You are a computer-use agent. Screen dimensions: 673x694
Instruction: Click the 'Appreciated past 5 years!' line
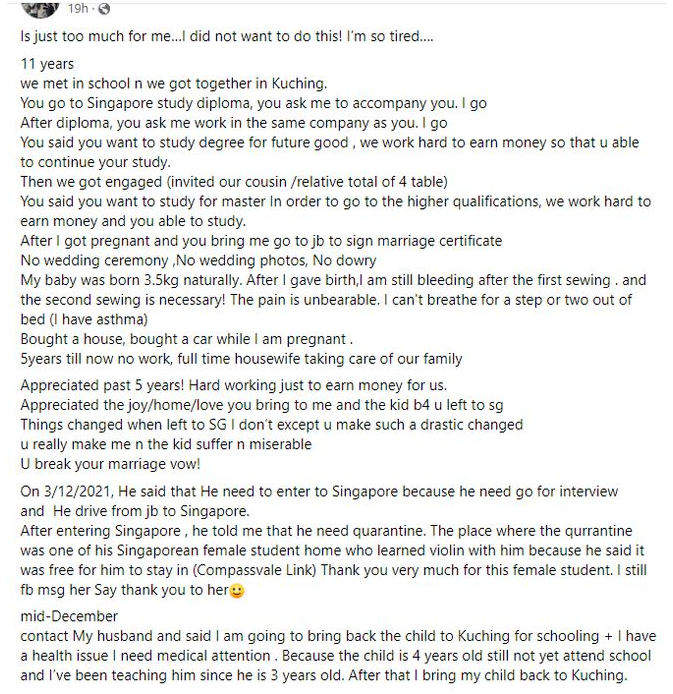tap(234, 386)
